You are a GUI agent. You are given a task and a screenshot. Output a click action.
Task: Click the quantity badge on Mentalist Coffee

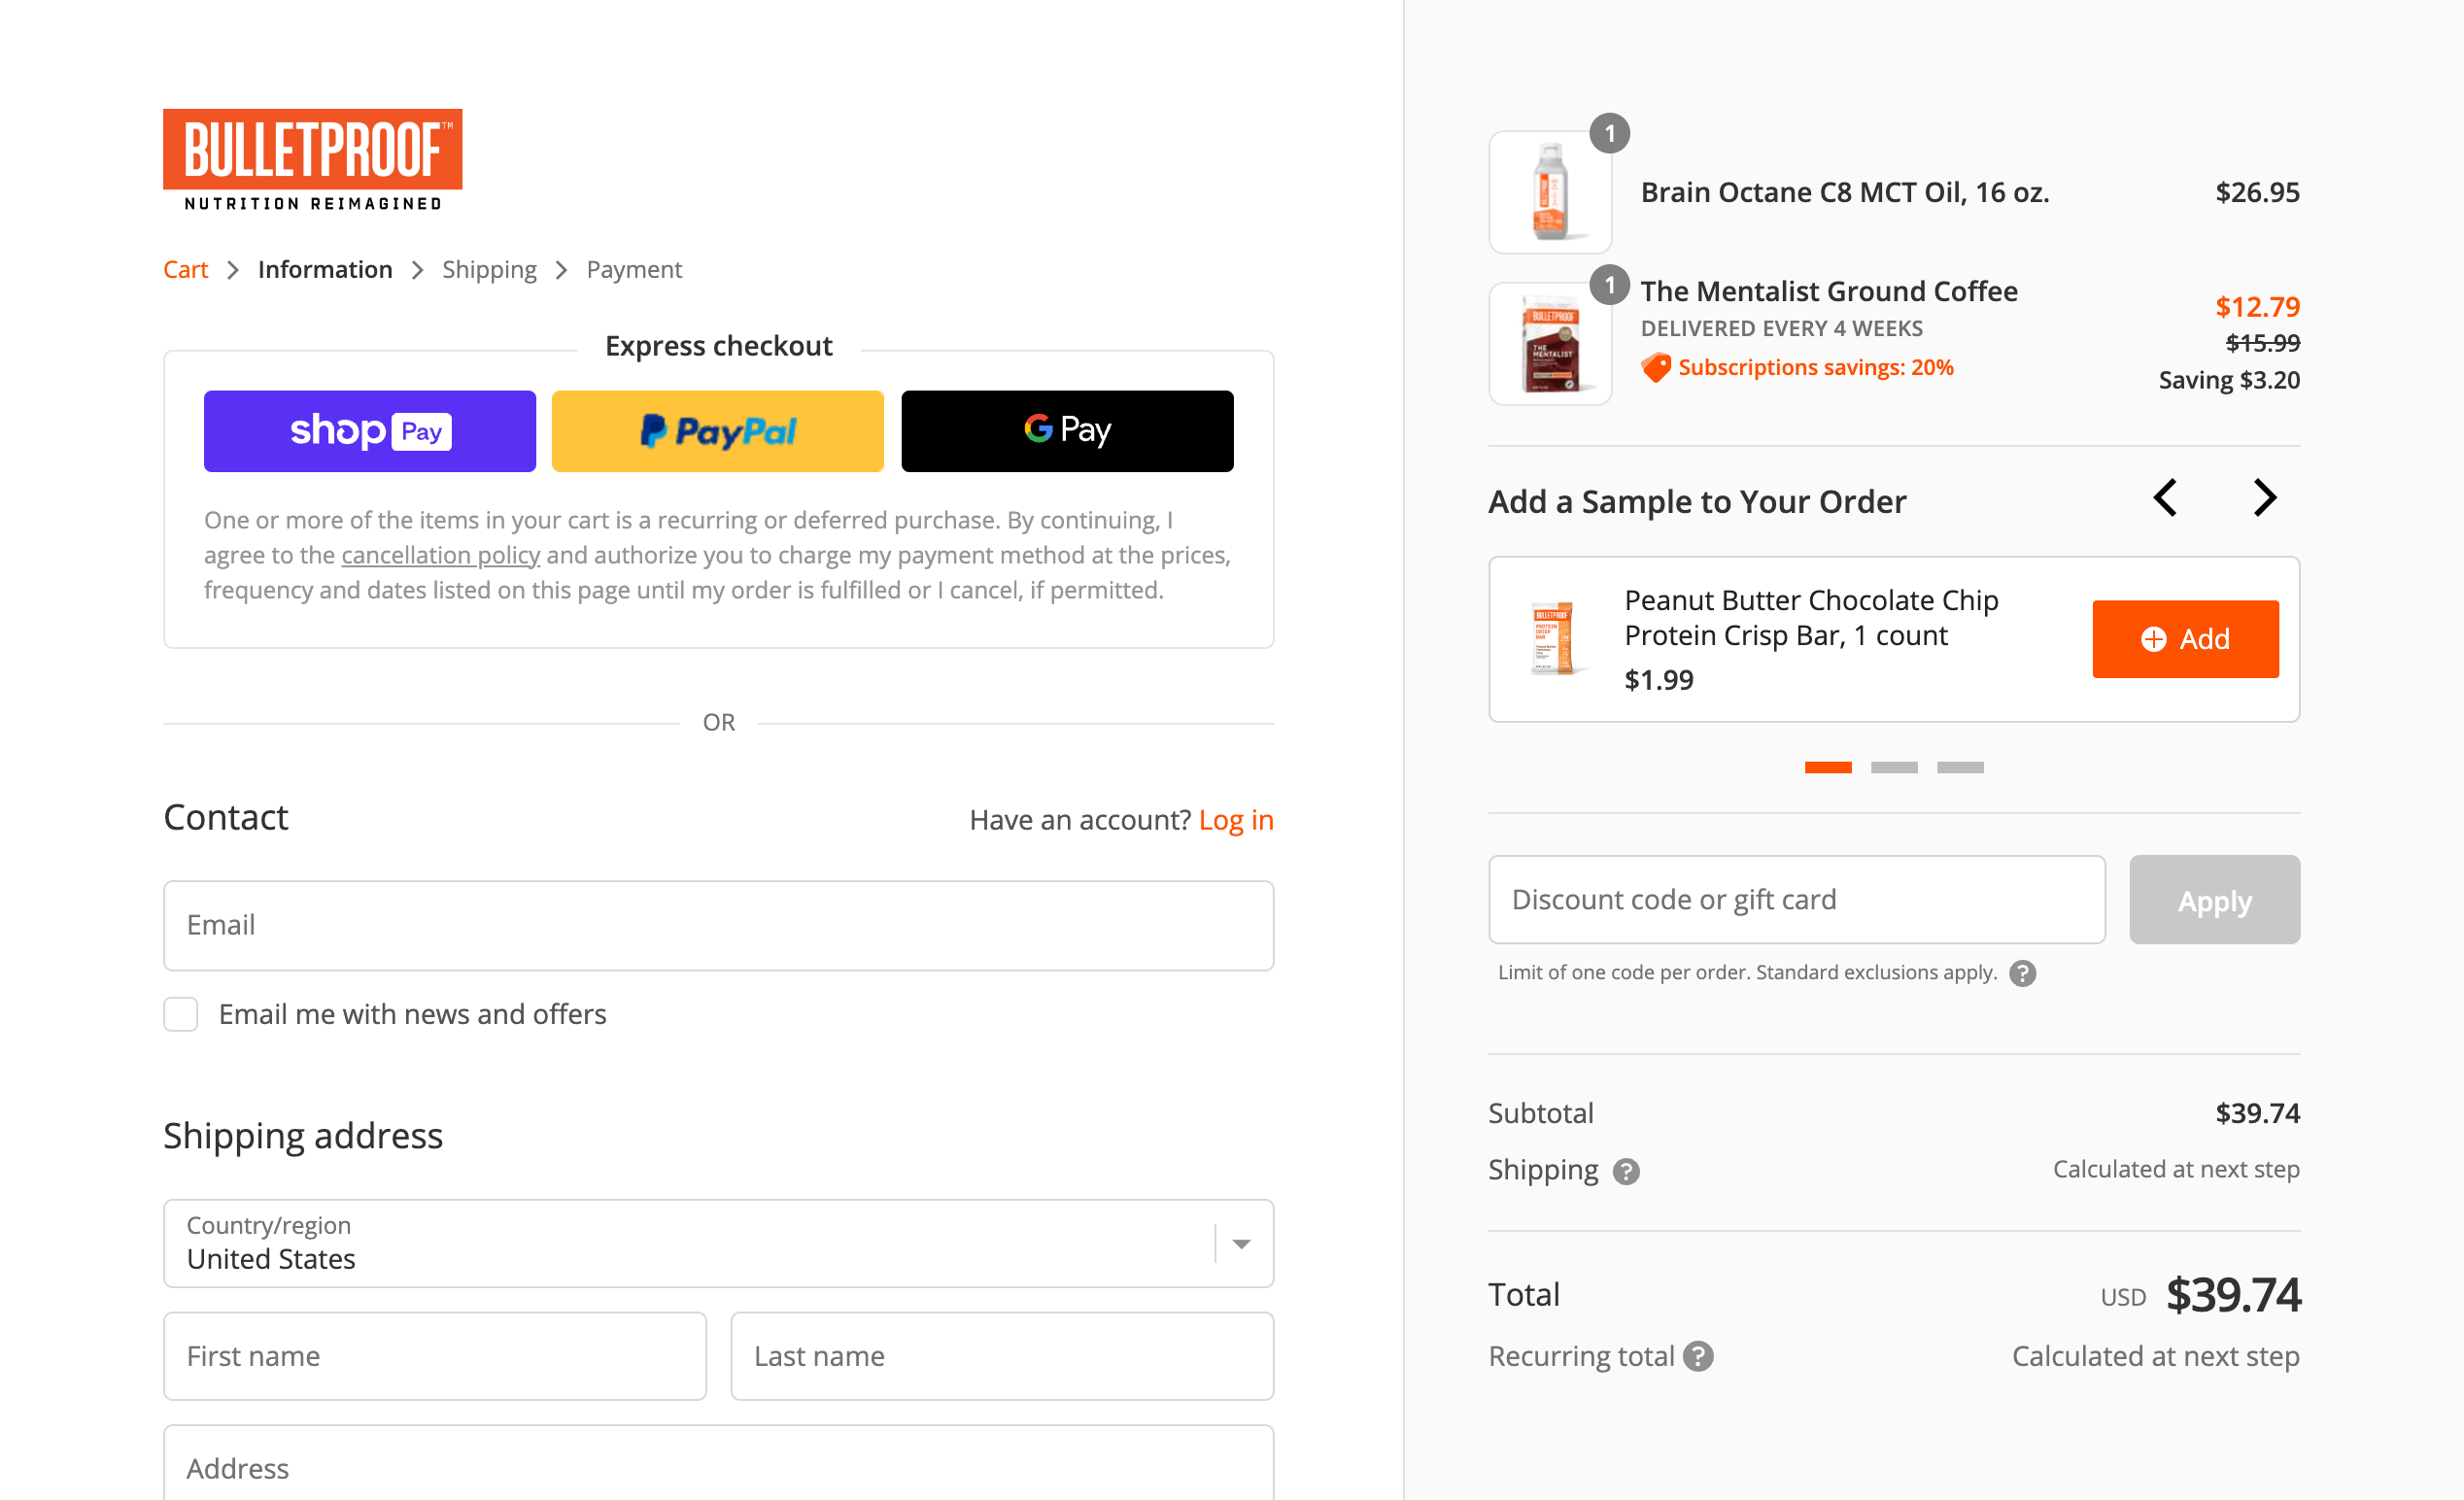click(x=1609, y=285)
